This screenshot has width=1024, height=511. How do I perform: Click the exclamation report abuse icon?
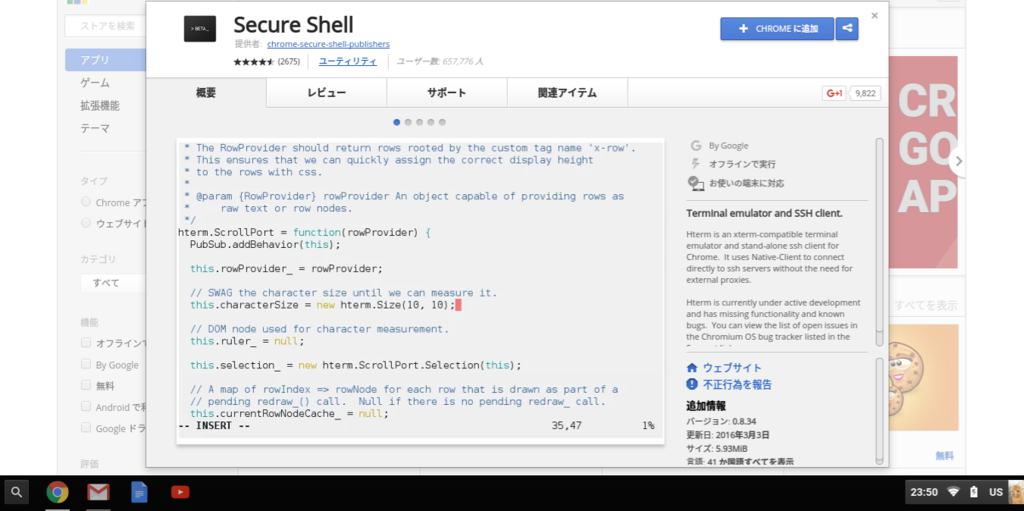pyautogui.click(x=692, y=384)
